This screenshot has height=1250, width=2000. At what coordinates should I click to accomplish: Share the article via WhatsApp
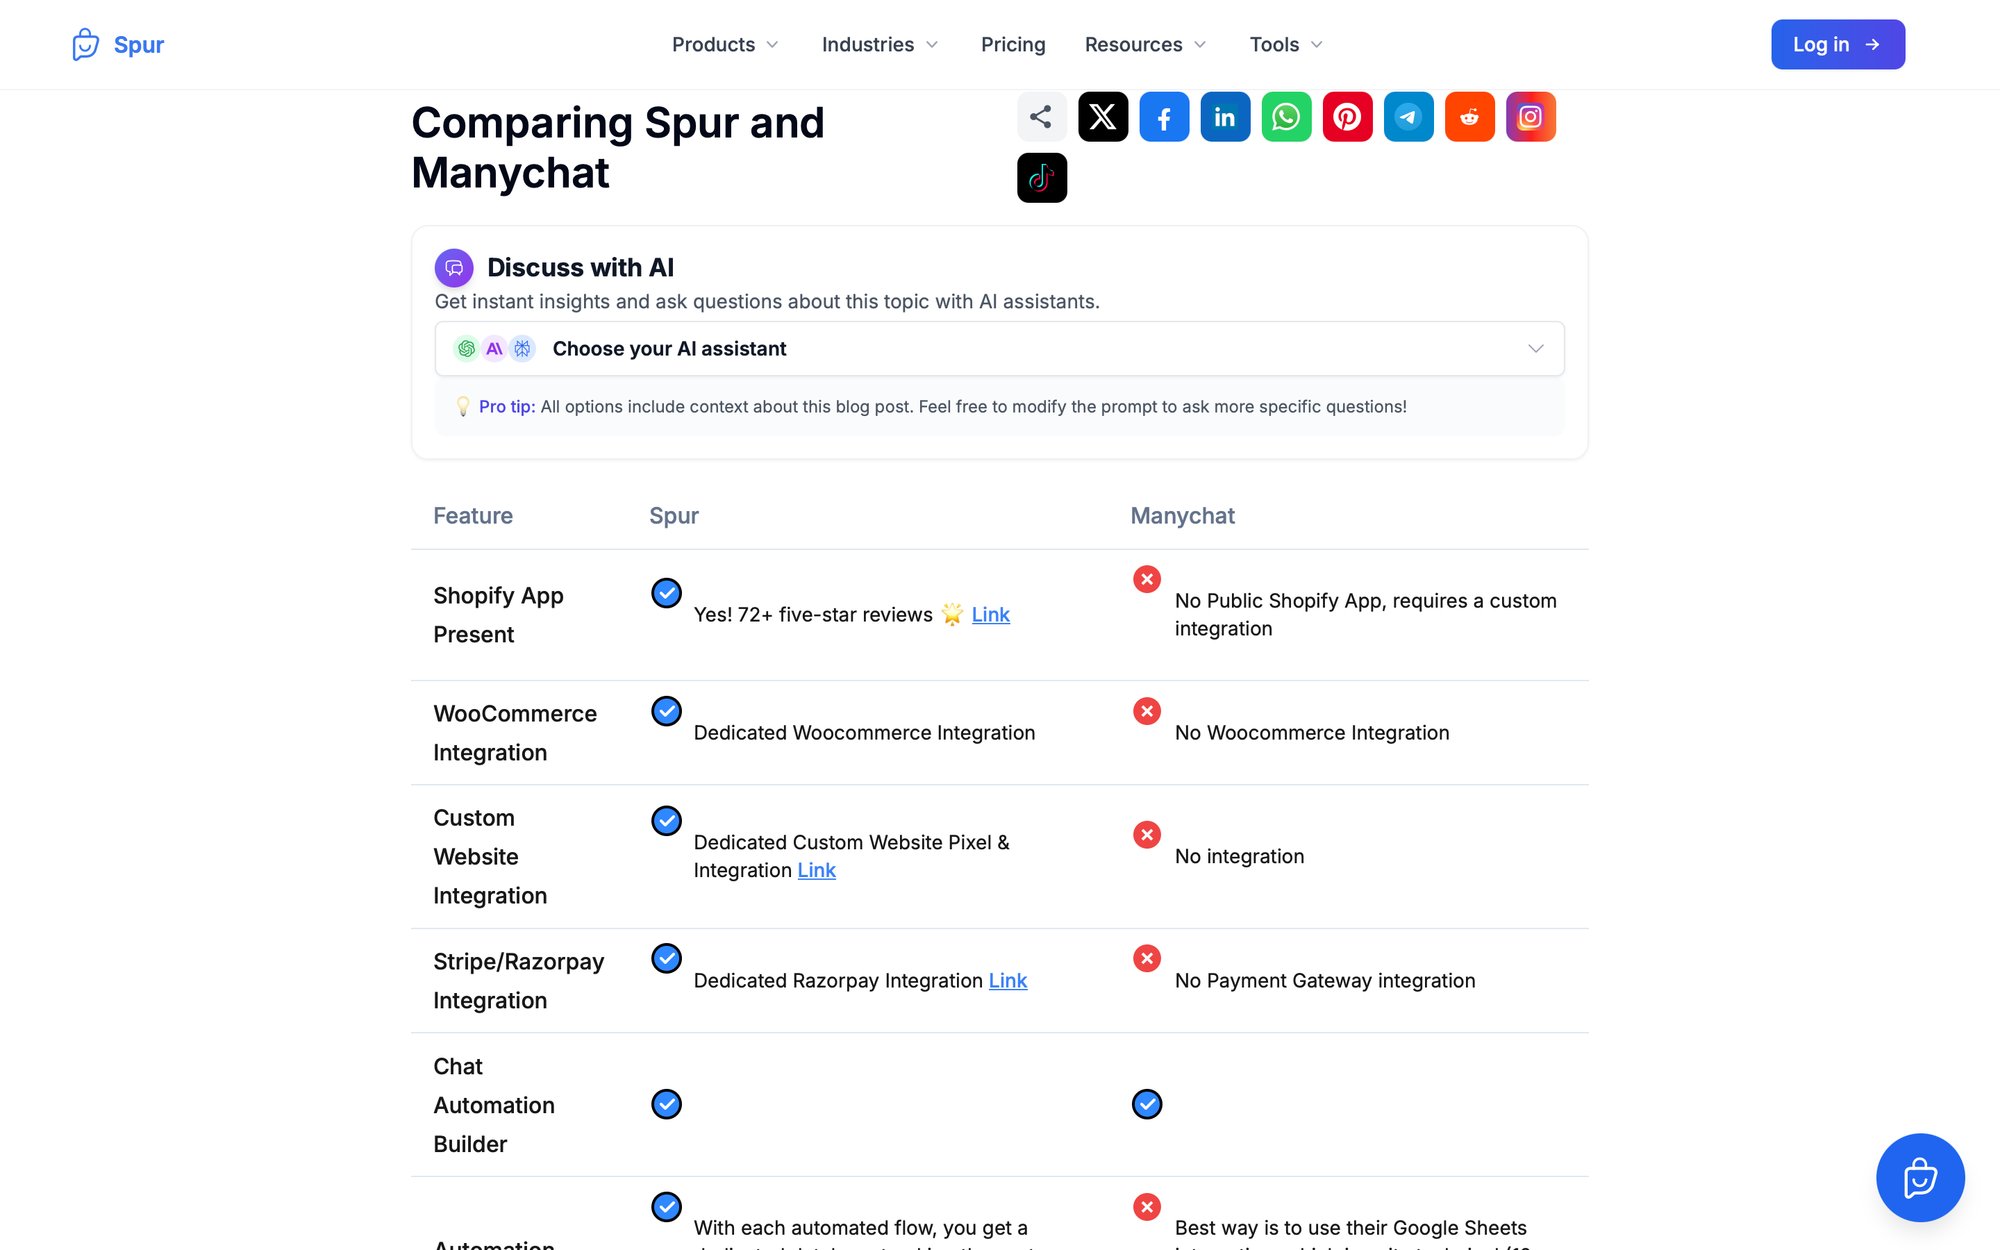[x=1286, y=116]
